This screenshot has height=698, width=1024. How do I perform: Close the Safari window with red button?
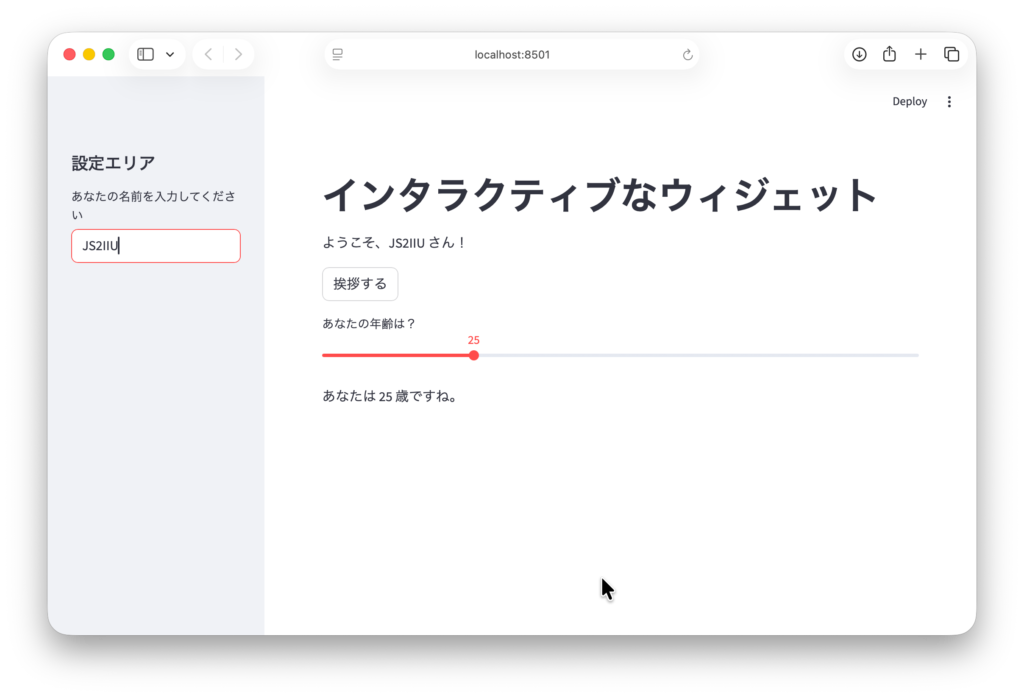pos(69,54)
